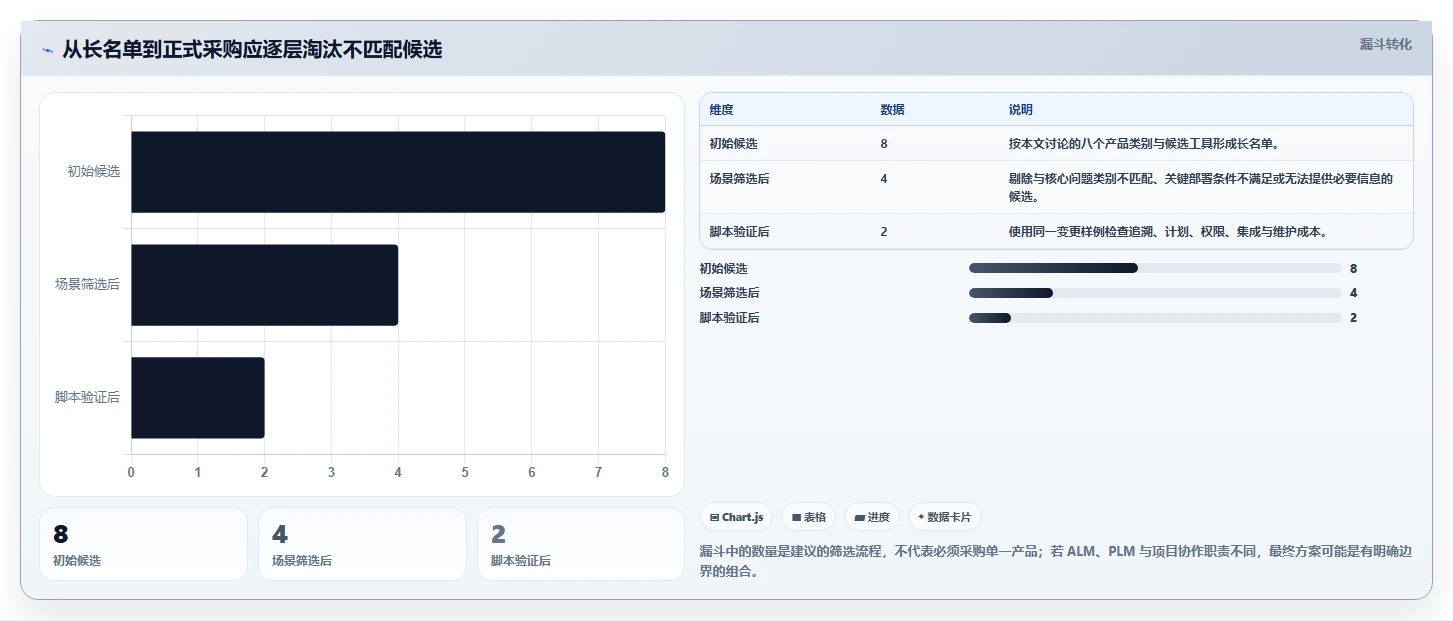Screen dimensions: 1453x621
Task: Click the 场景筛选后 chart bar
Action: coord(265,285)
